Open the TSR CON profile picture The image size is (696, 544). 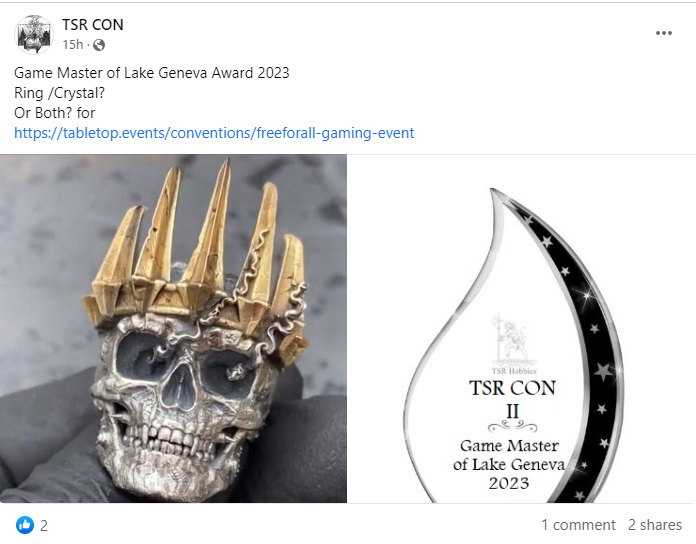point(34,34)
